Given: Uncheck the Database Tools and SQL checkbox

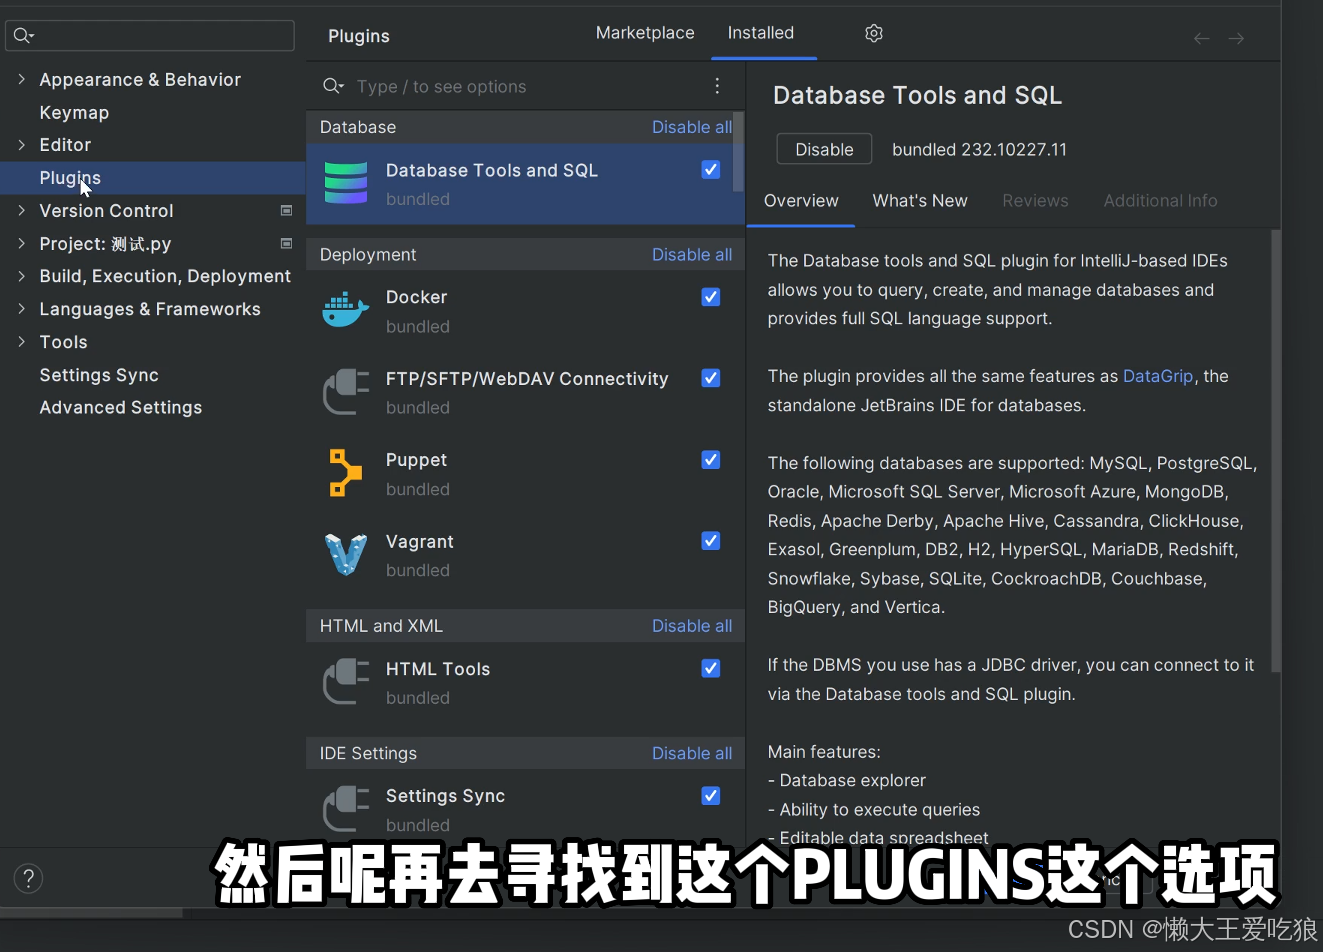Looking at the screenshot, I should coord(711,170).
